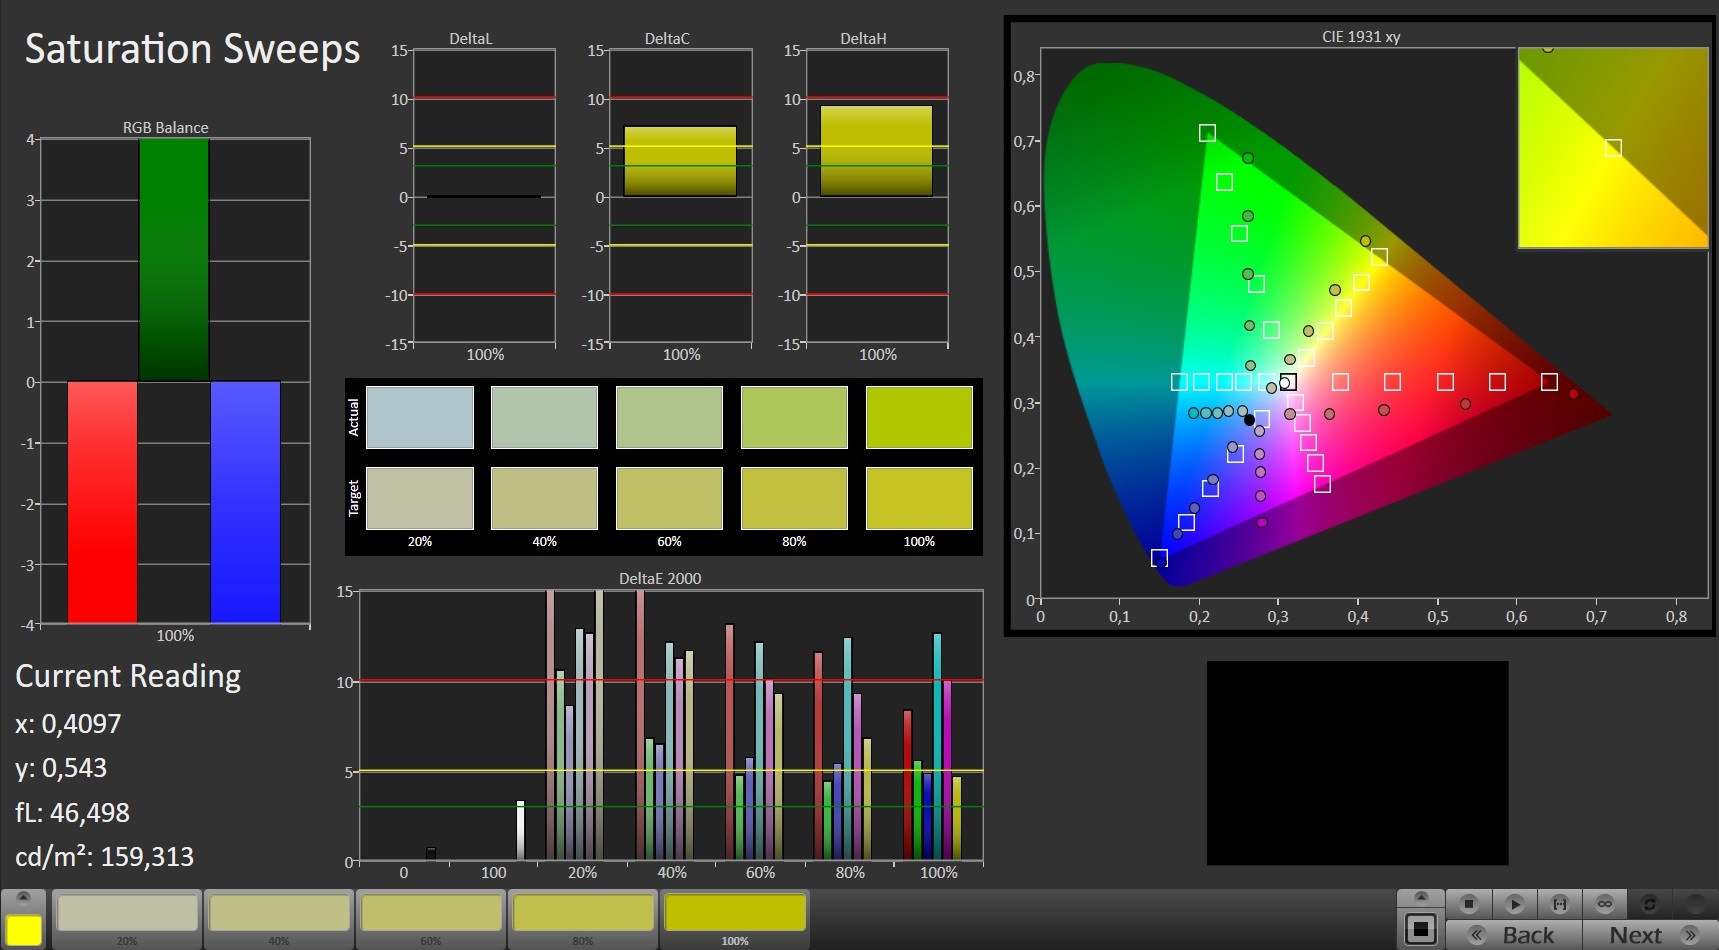Select the yellow color swatch at bottom left
This screenshot has height=950, width=1719.
pos(24,930)
